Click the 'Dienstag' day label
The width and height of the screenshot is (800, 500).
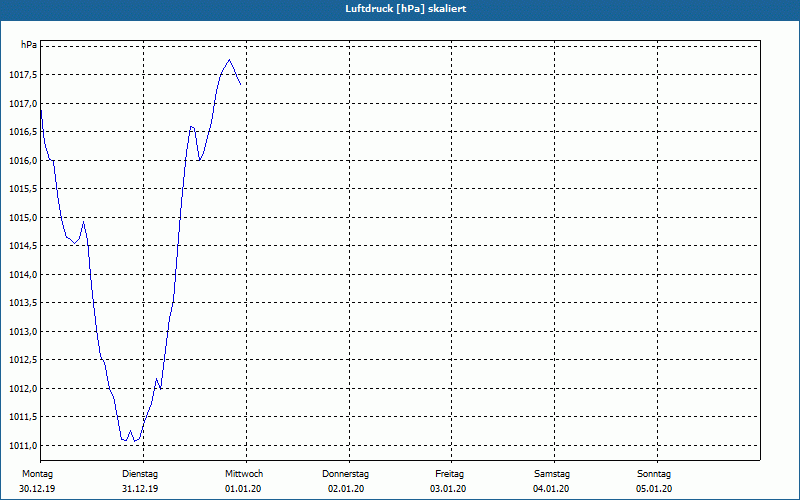[140, 474]
